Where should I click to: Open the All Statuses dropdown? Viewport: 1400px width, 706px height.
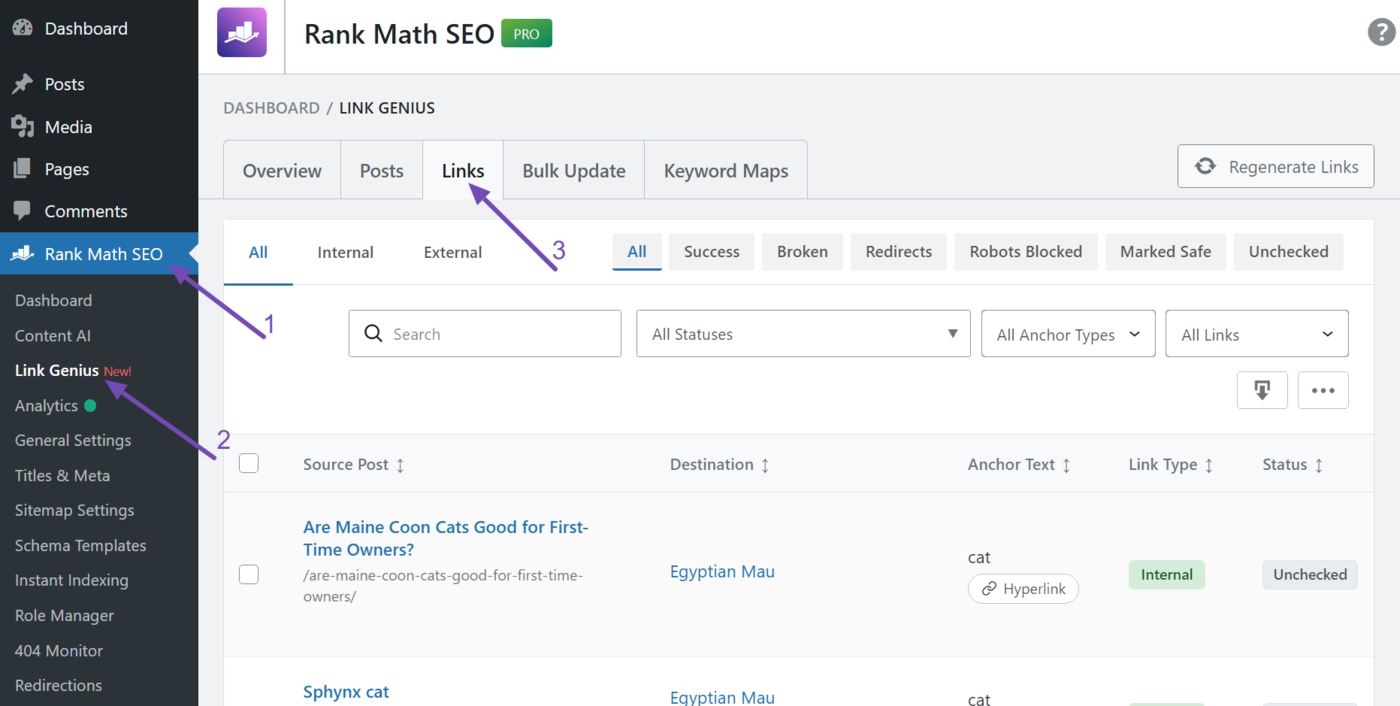tap(803, 333)
